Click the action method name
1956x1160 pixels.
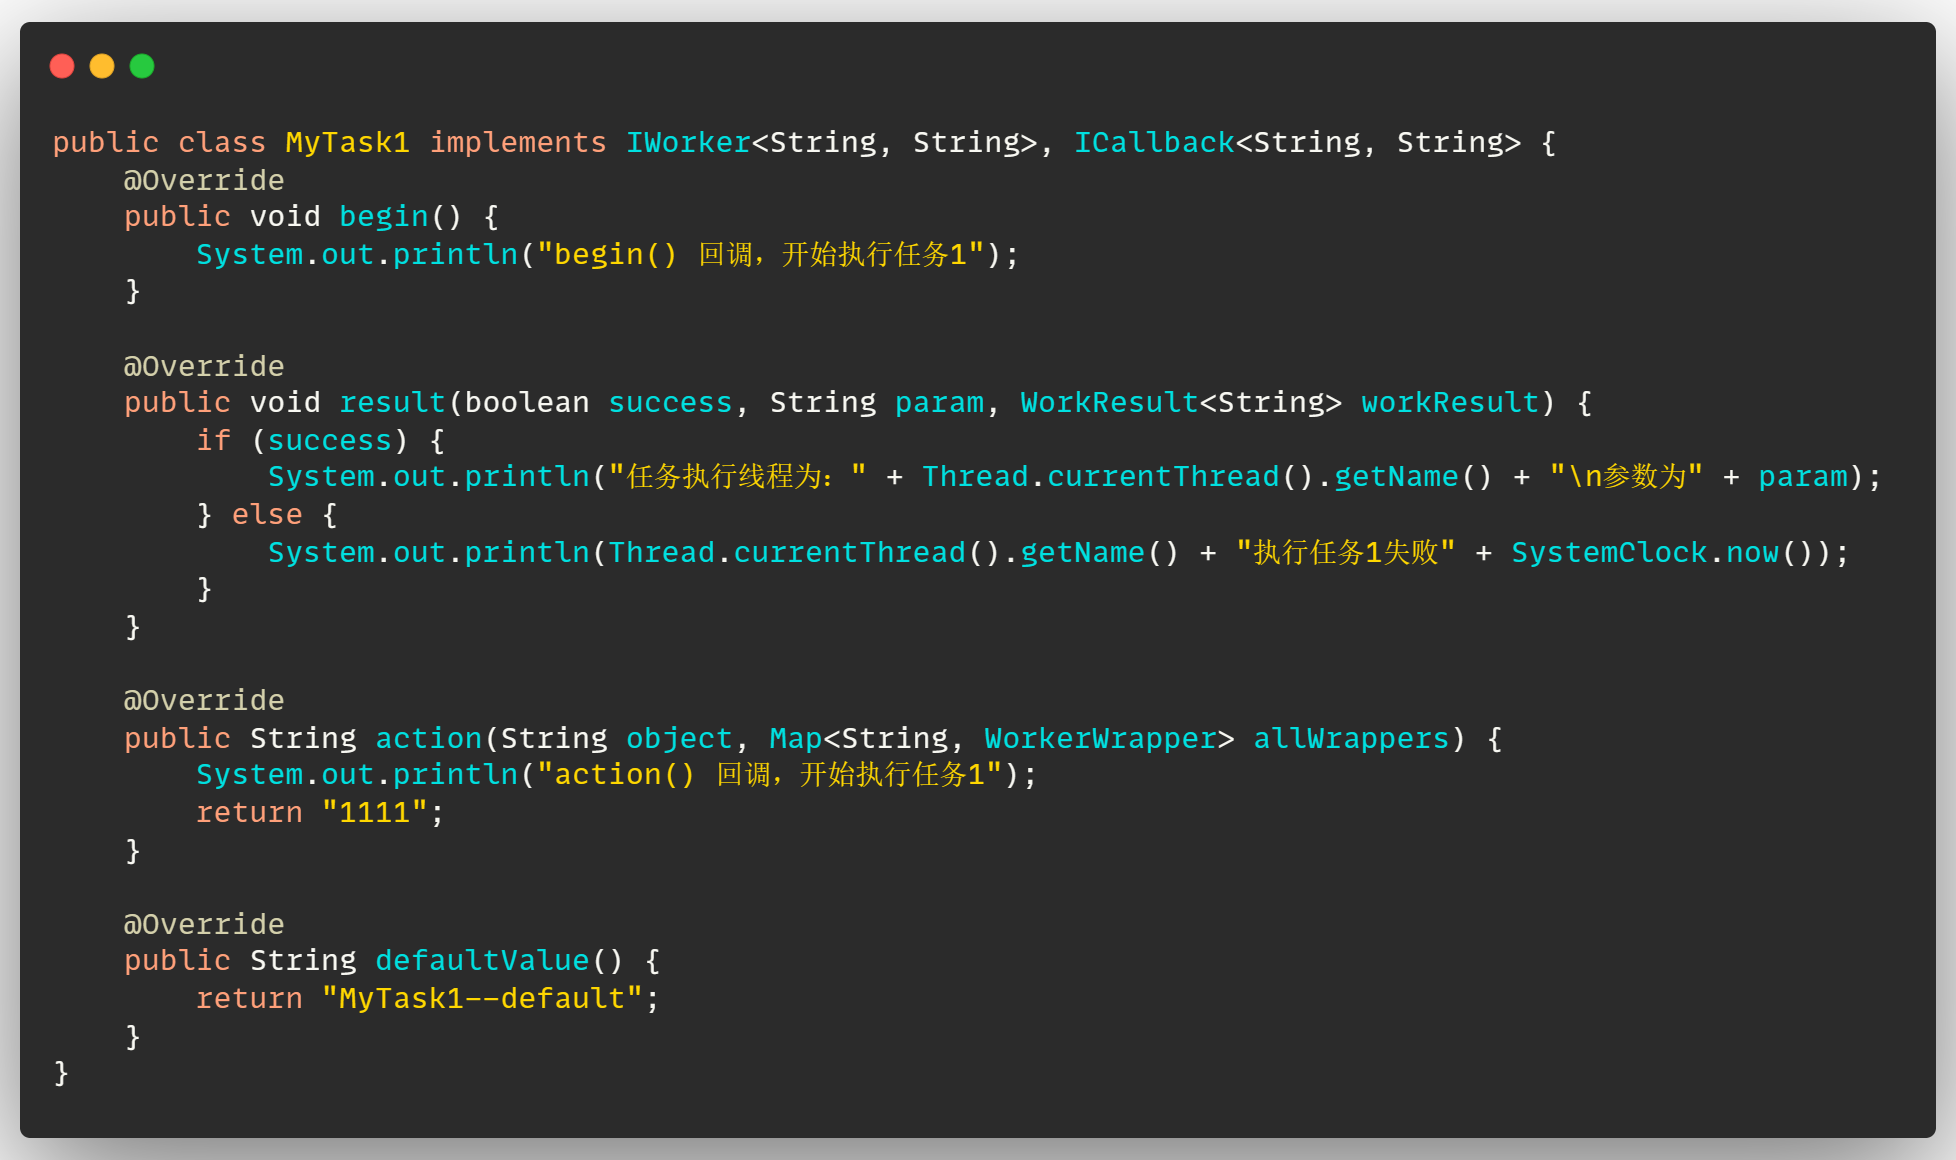click(x=428, y=739)
